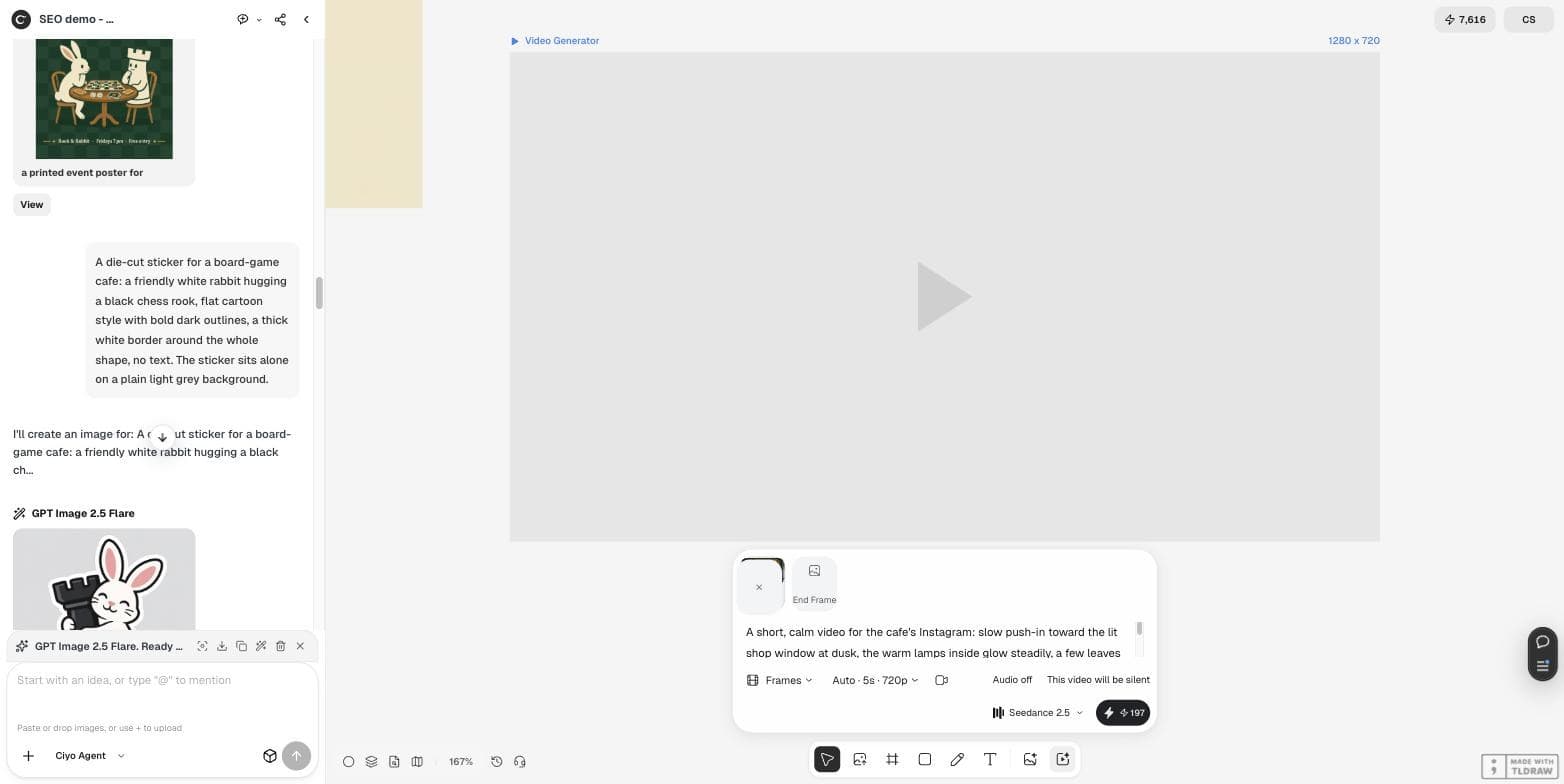The width and height of the screenshot is (1564, 784).
Task: Open the chess rabbit poster thumbnail
Action: (x=104, y=98)
